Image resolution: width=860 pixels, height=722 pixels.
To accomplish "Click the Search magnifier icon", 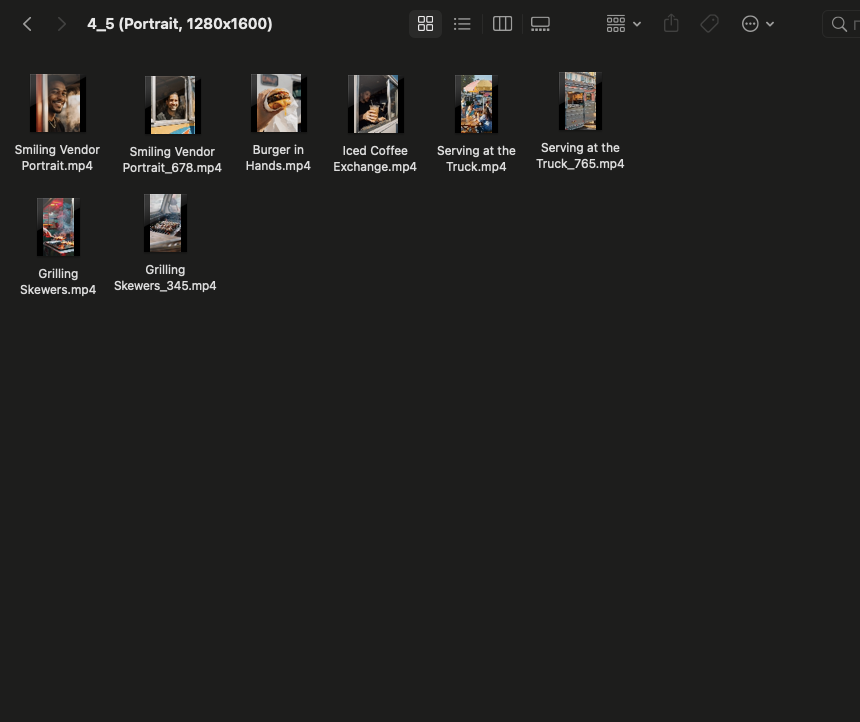I will [839, 24].
